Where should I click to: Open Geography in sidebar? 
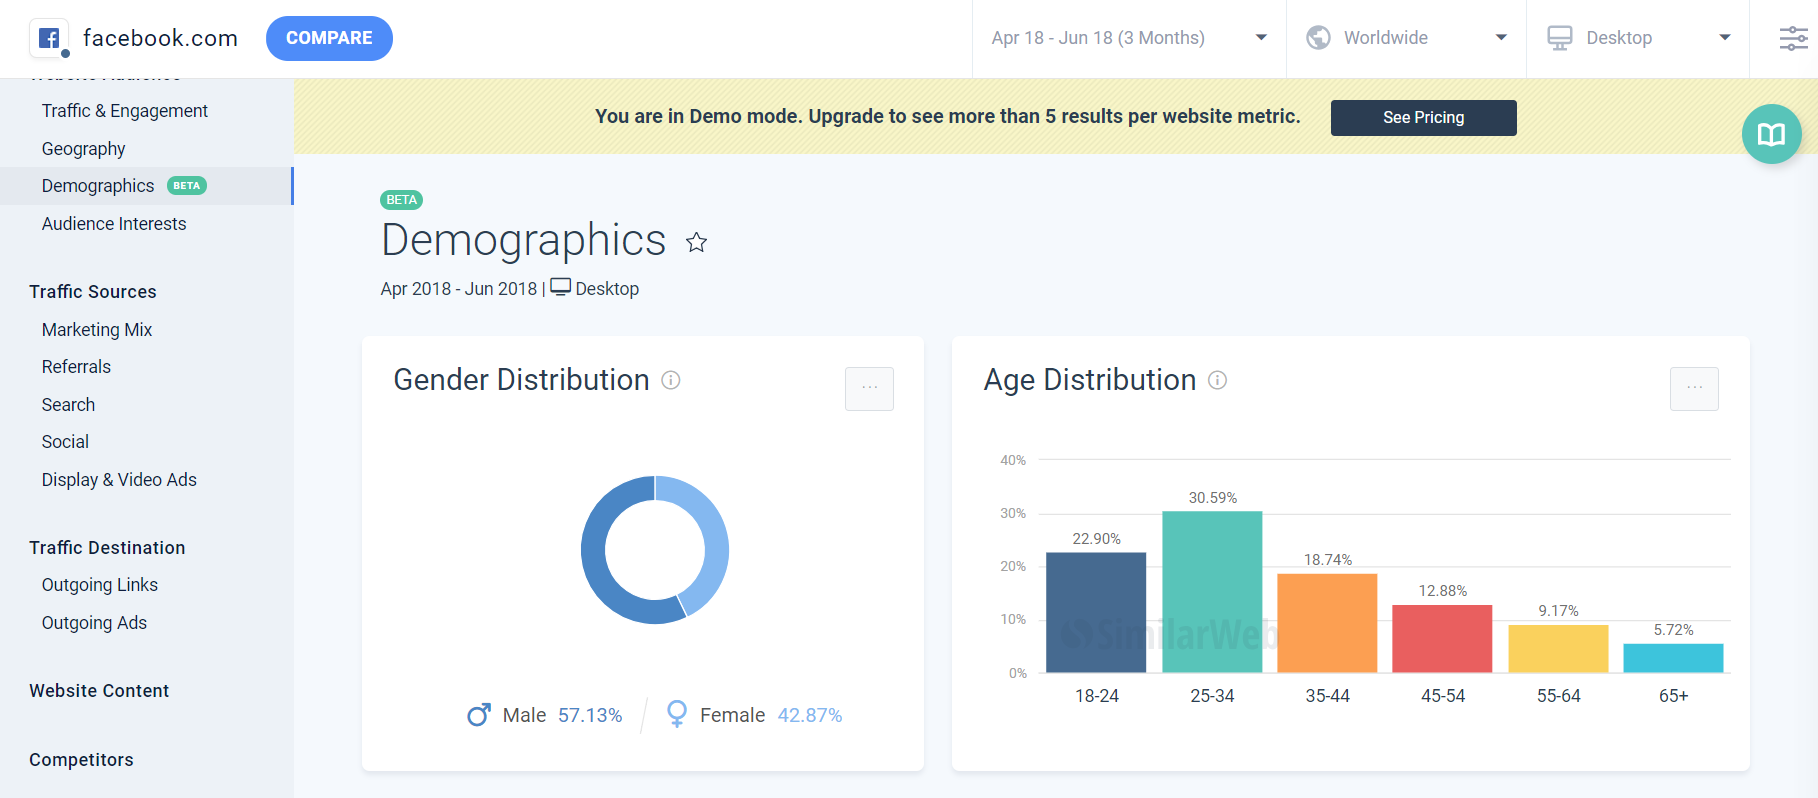pos(84,149)
